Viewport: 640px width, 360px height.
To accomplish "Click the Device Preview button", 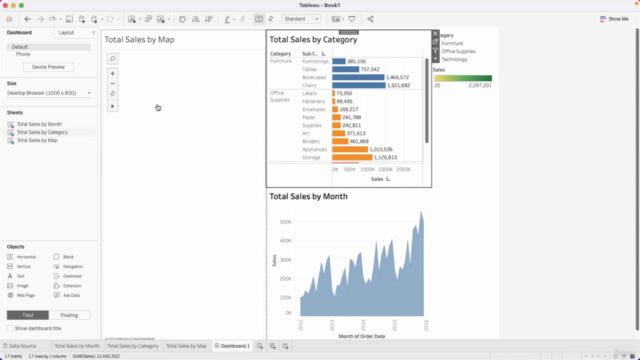I will point(48,67).
